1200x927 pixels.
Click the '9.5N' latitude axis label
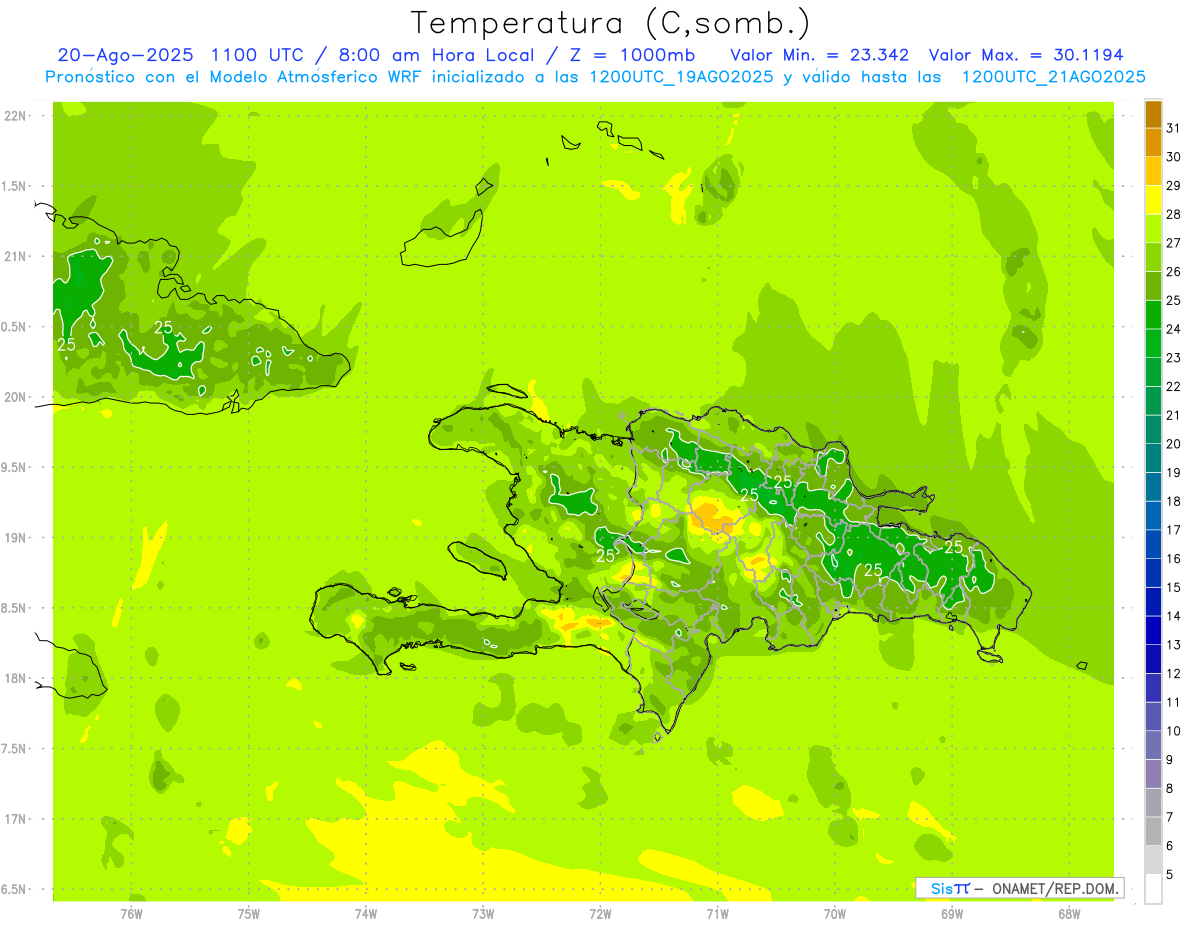pyautogui.click(x=15, y=468)
